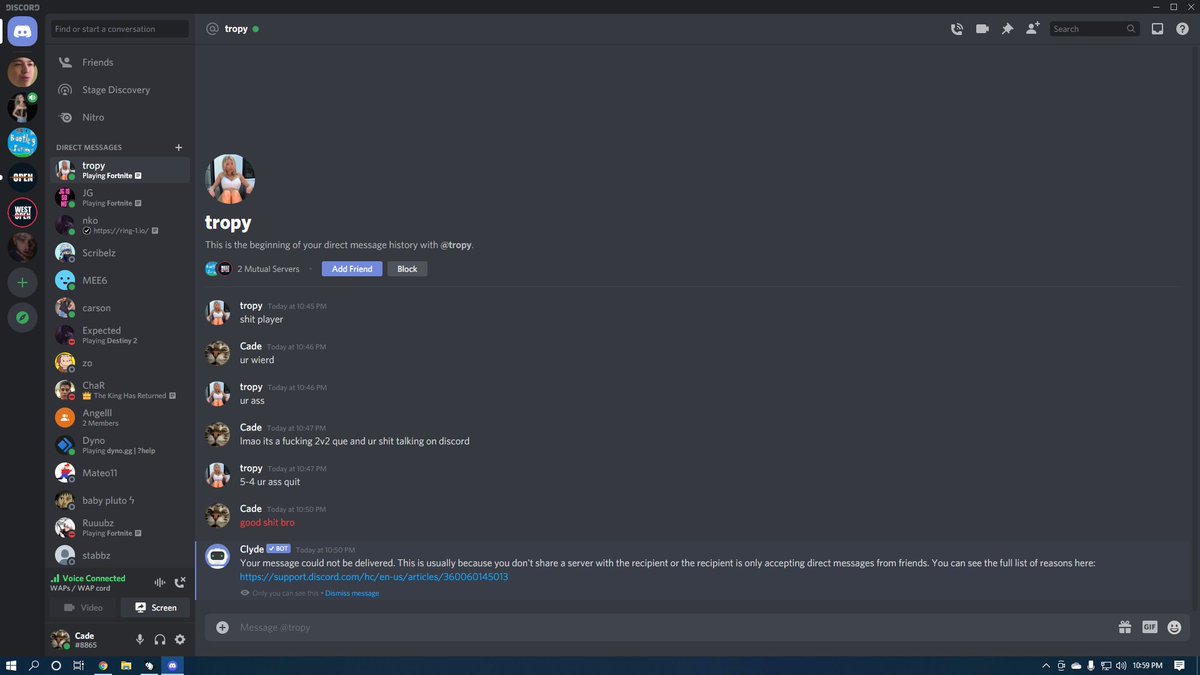Open the Discord support article link
The image size is (1200, 675).
click(x=374, y=577)
